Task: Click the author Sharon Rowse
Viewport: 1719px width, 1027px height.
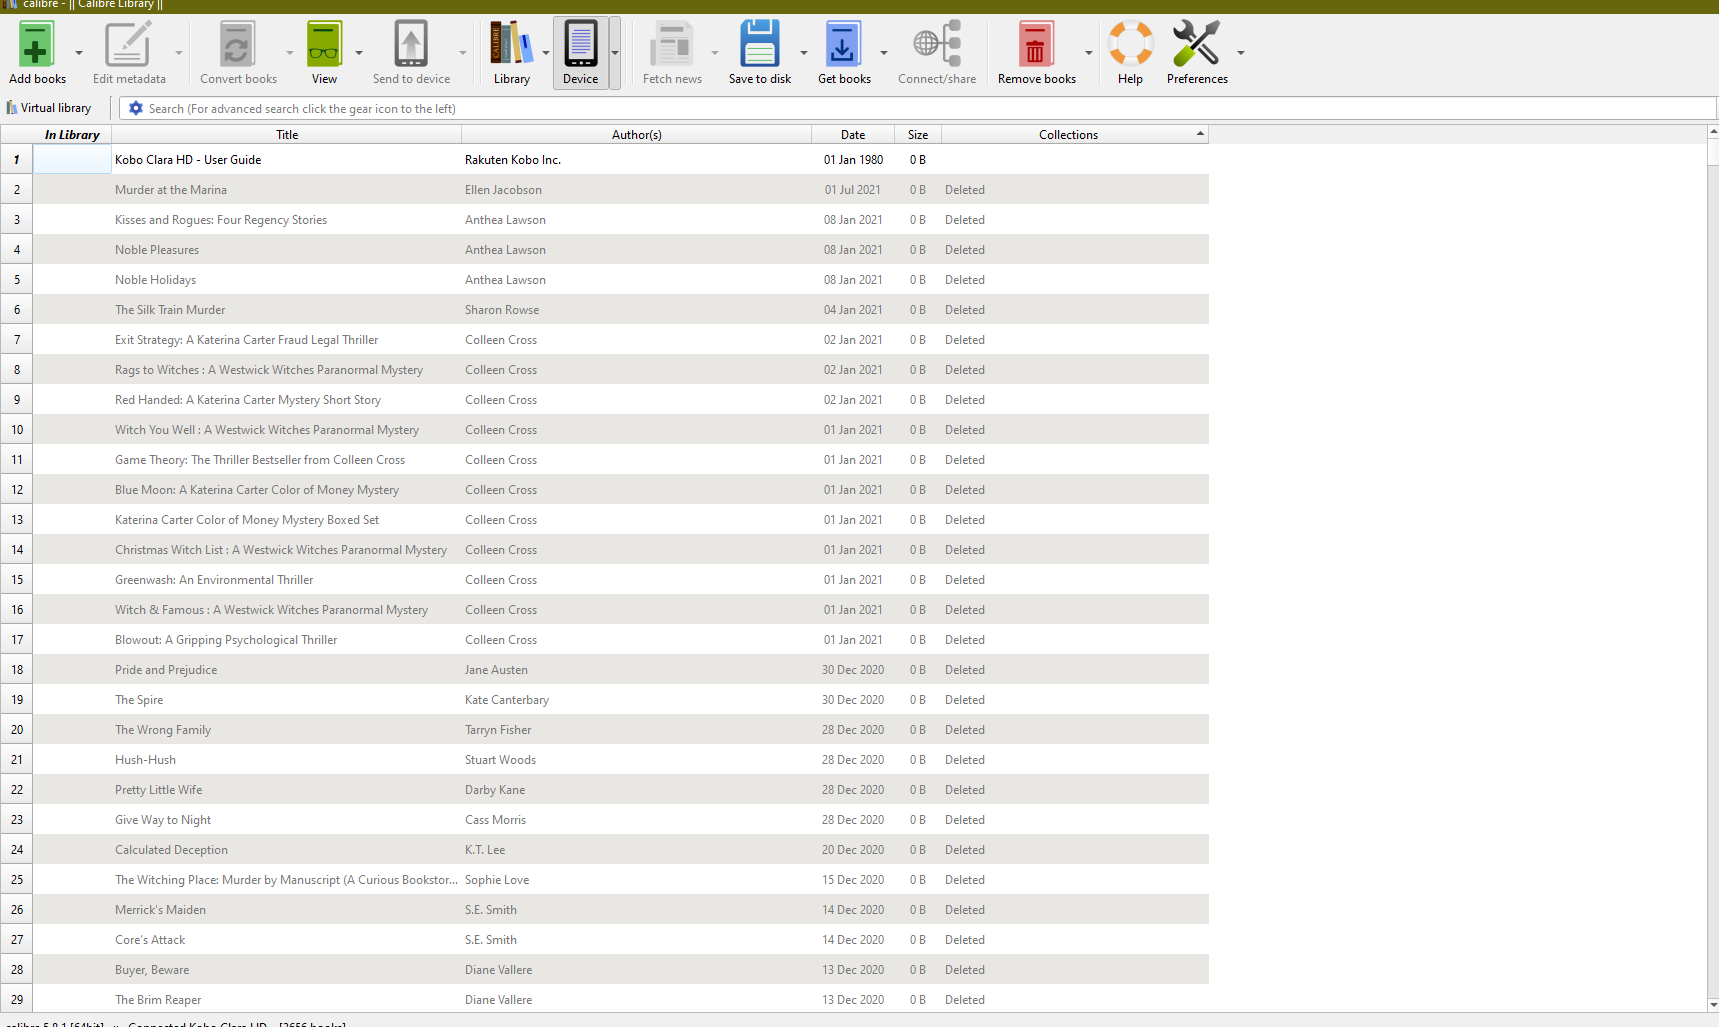Action: click(x=502, y=310)
